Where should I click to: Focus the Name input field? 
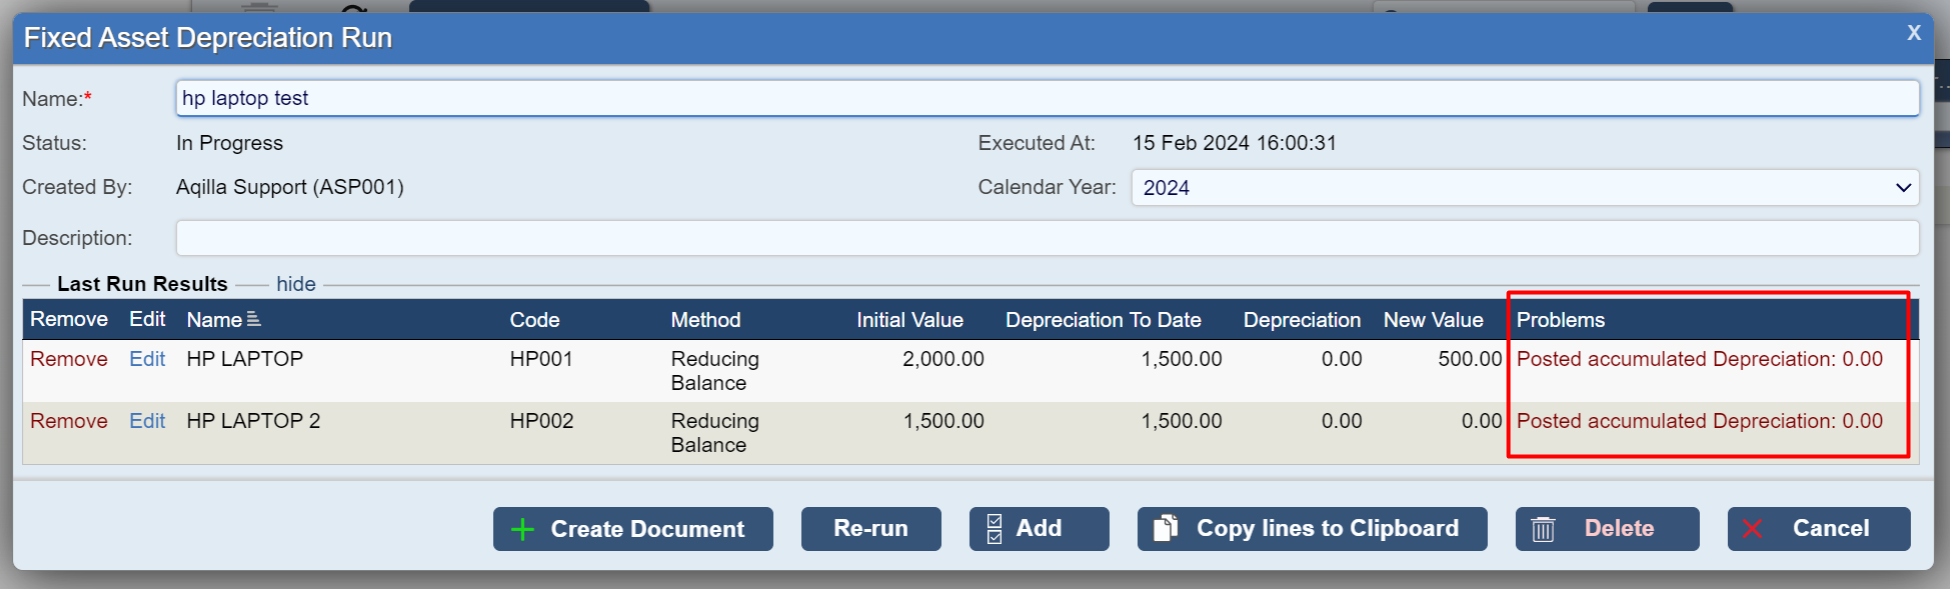[1046, 98]
